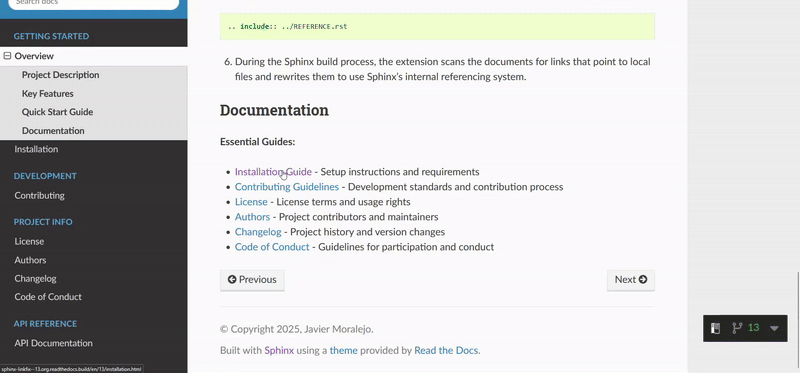The image size is (800, 373).
Task: Open the Read the Docs footer link
Action: (x=446, y=351)
